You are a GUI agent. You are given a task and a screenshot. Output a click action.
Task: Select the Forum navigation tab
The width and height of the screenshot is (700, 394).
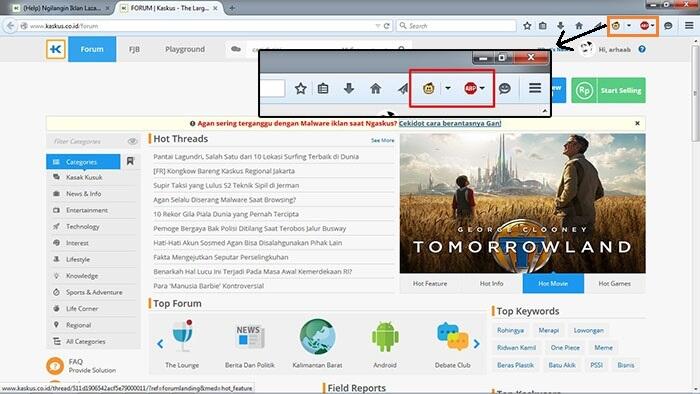tap(92, 49)
